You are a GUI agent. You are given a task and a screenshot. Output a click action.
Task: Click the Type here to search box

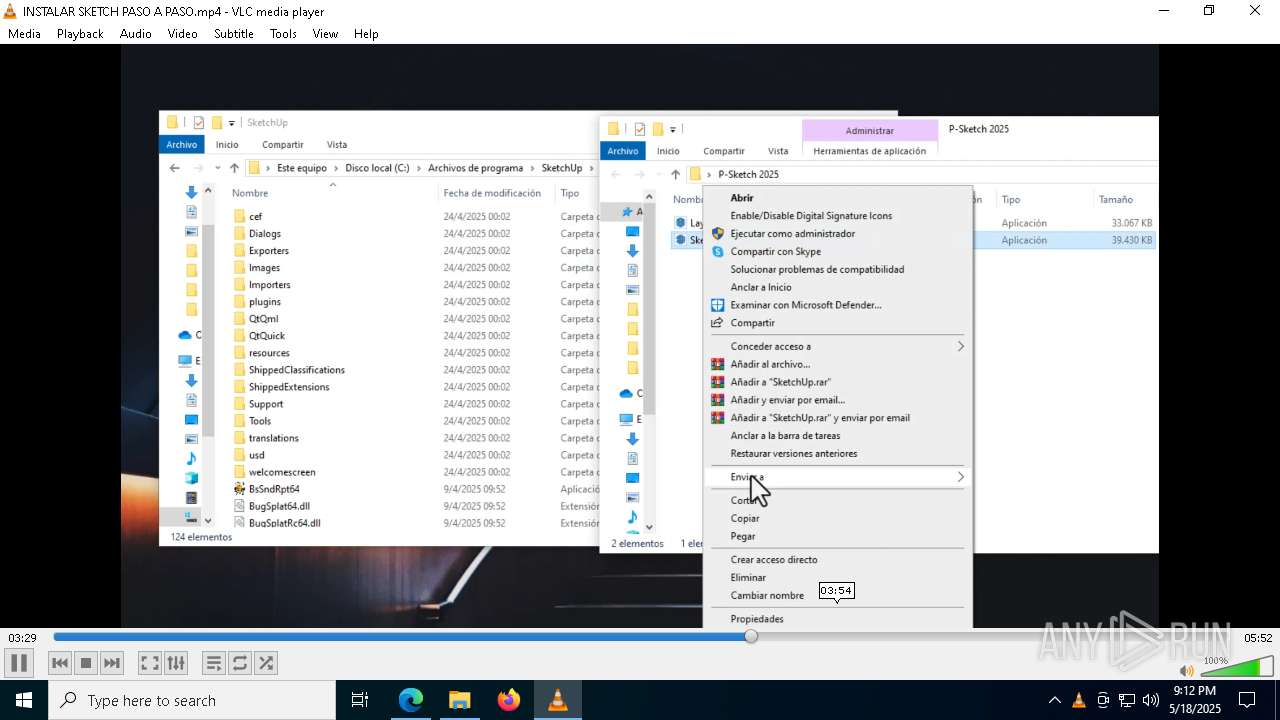click(x=192, y=700)
